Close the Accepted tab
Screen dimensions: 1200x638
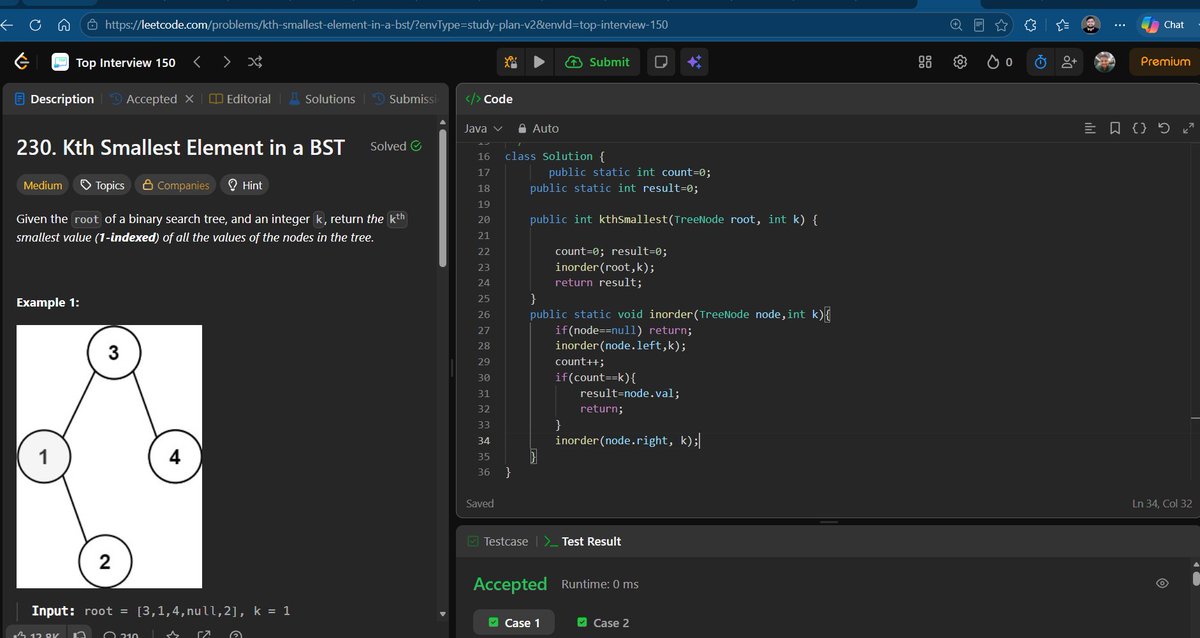[x=189, y=99]
